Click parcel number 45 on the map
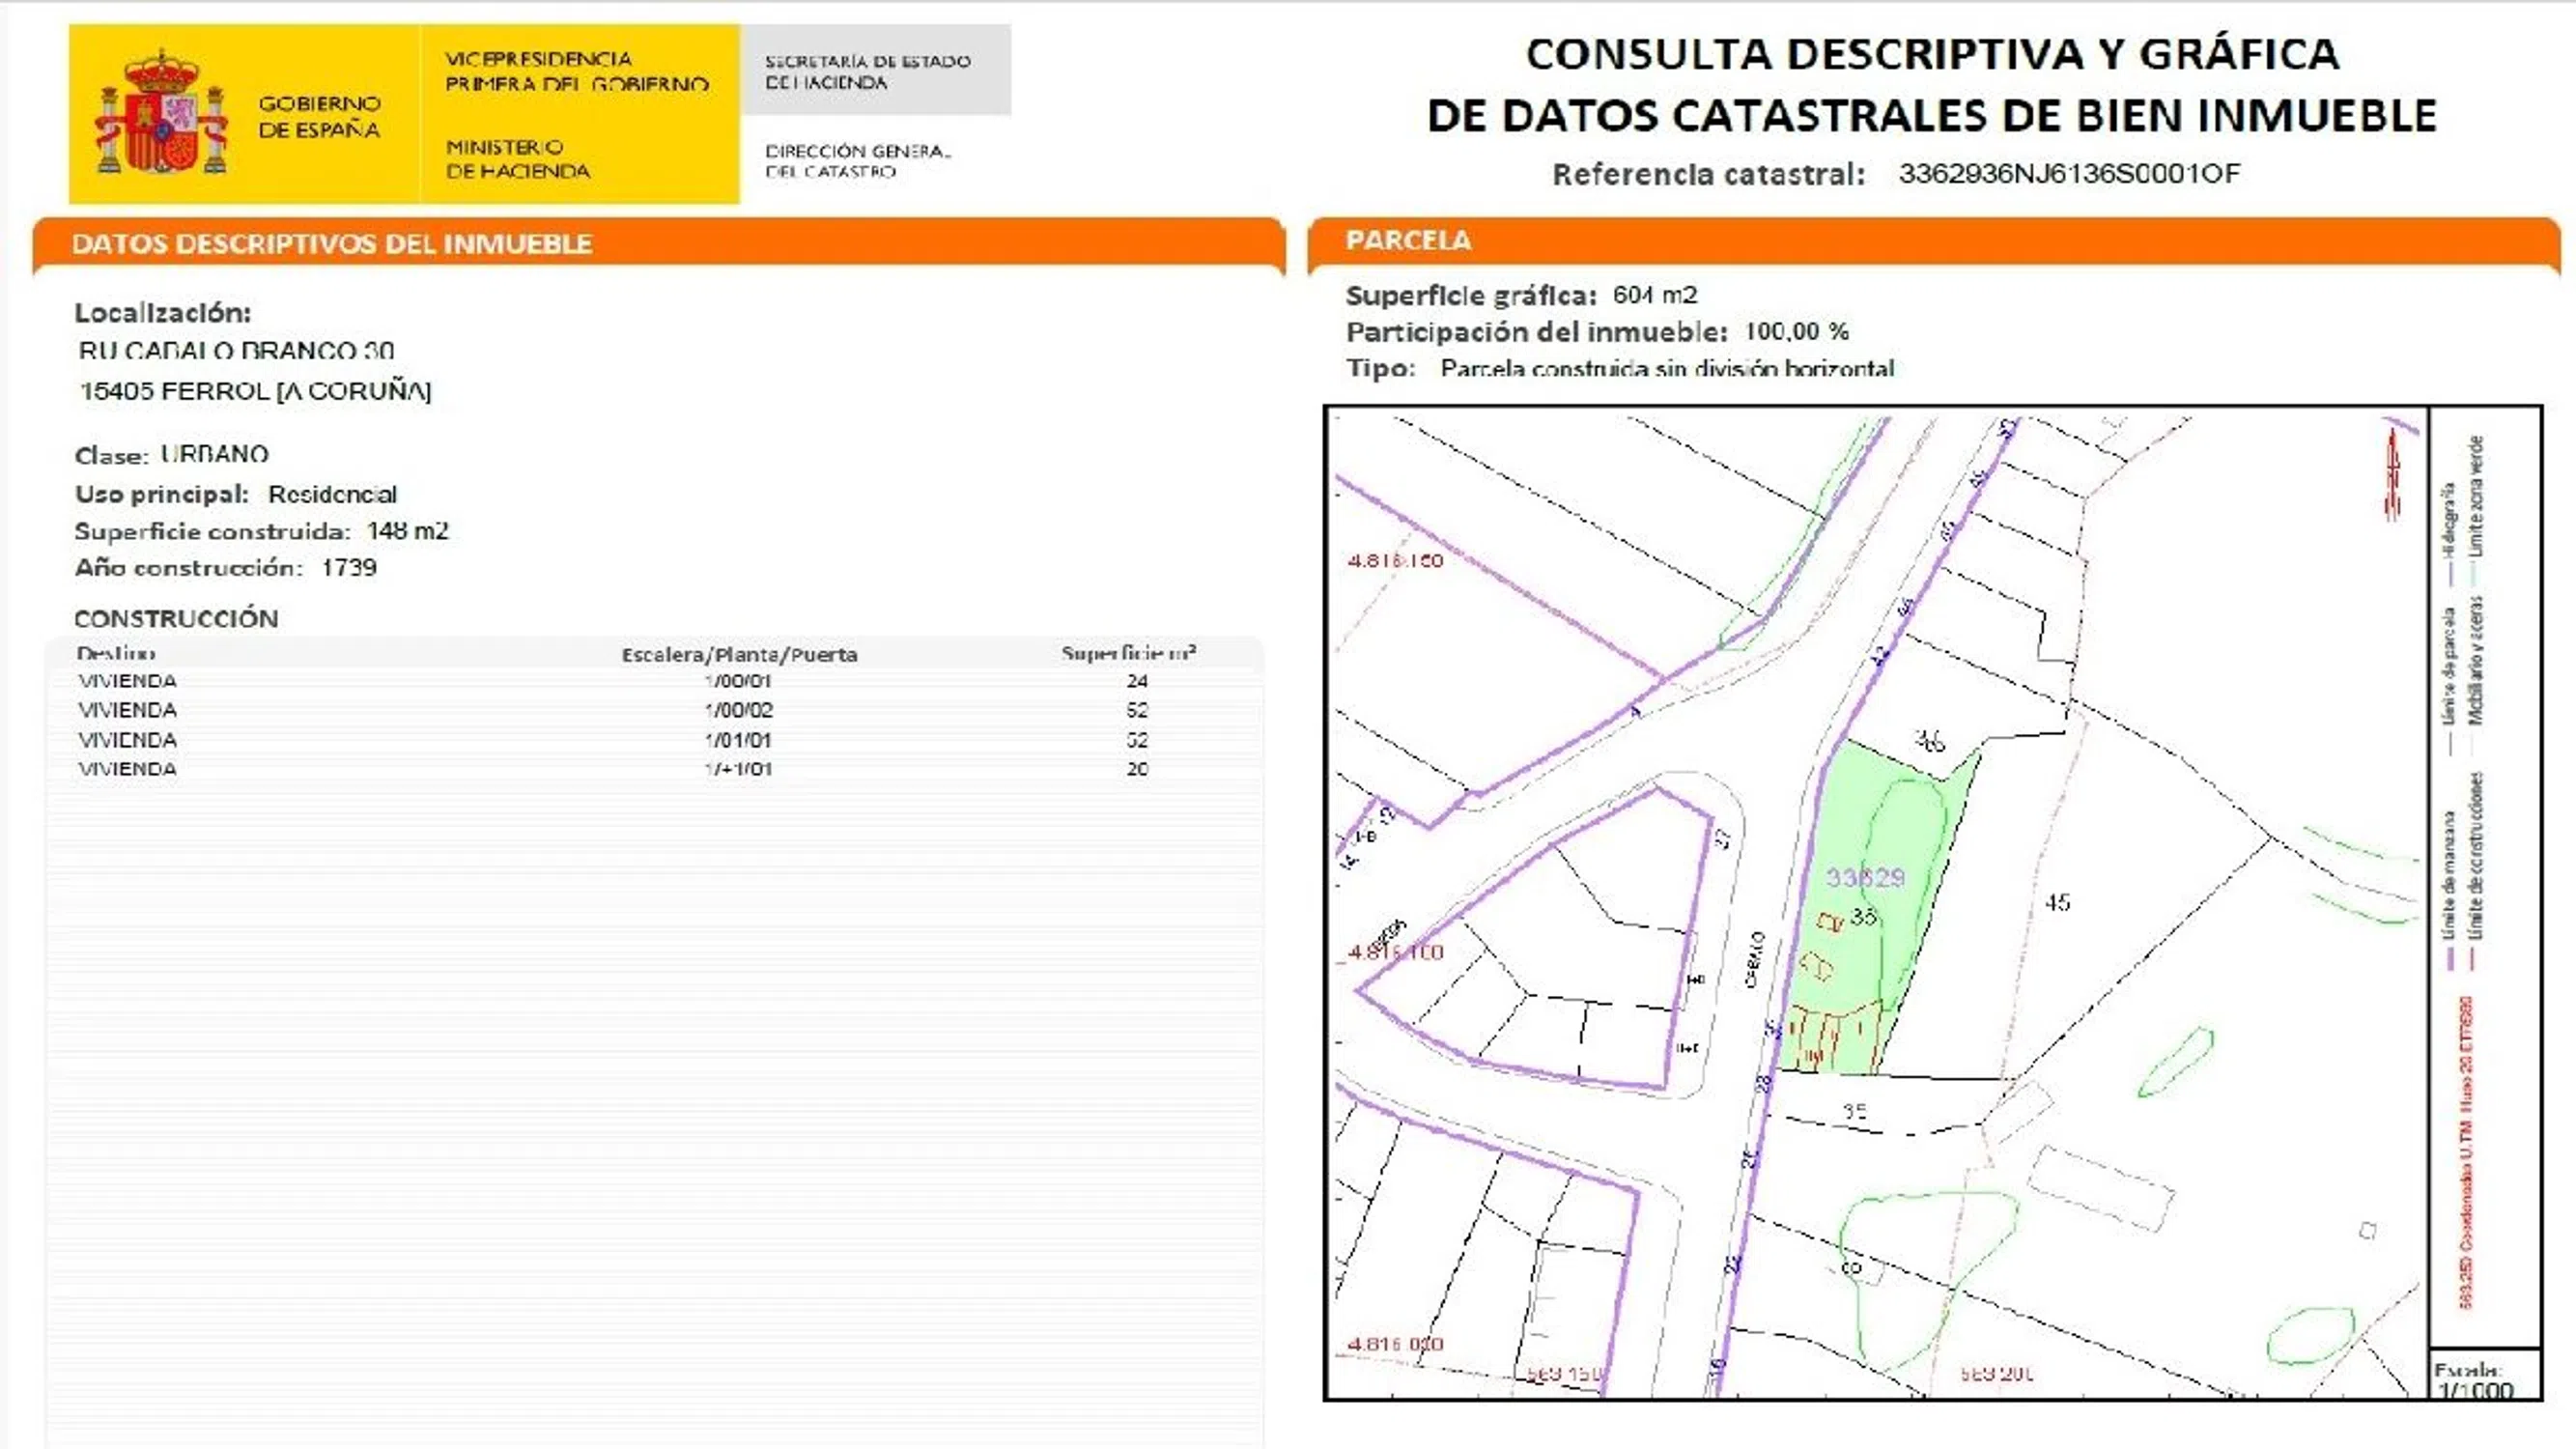The height and width of the screenshot is (1449, 2576). click(2057, 902)
